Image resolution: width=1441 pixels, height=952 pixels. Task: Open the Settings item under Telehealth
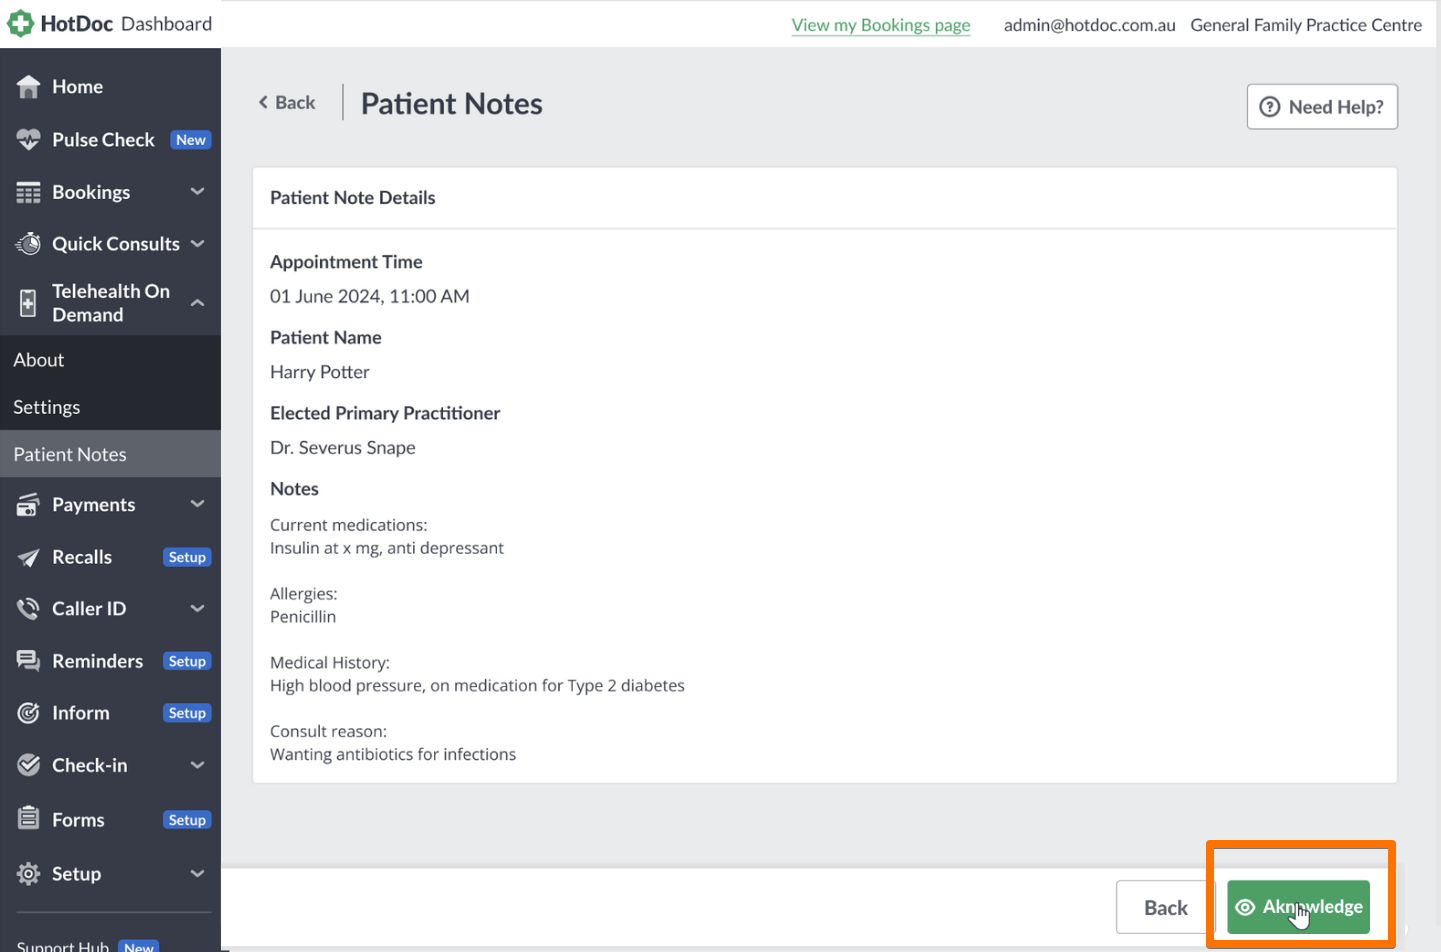tap(46, 406)
